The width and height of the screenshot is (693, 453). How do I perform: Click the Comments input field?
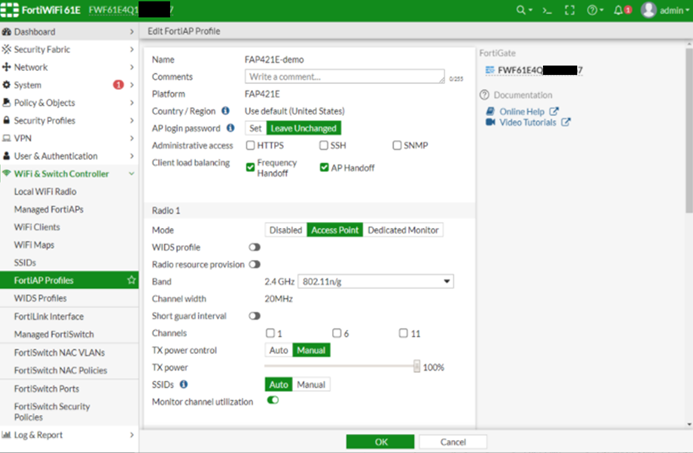[345, 76]
